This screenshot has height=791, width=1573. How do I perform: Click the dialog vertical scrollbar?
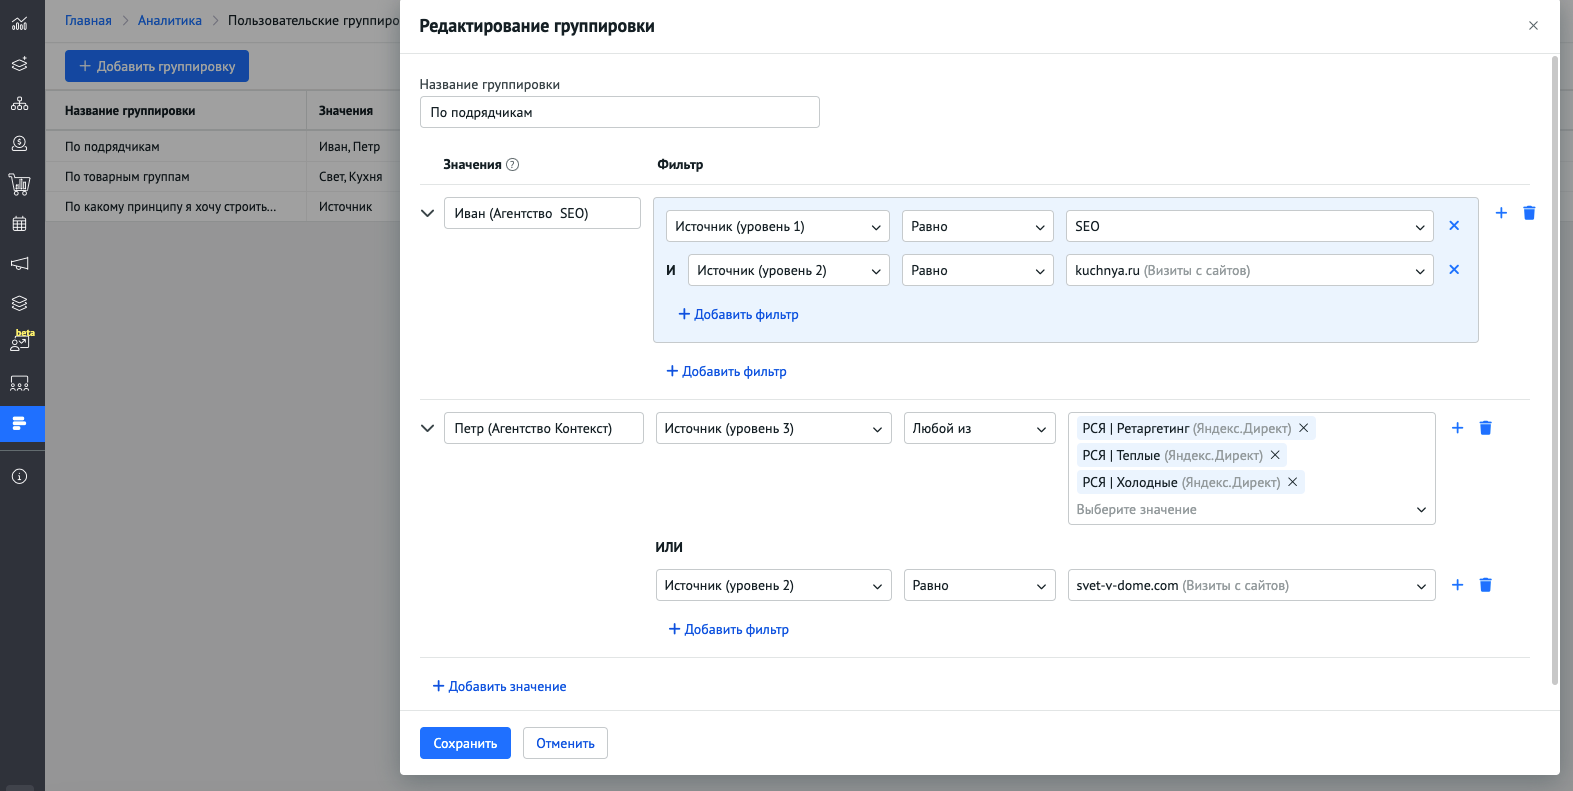[x=1554, y=370]
